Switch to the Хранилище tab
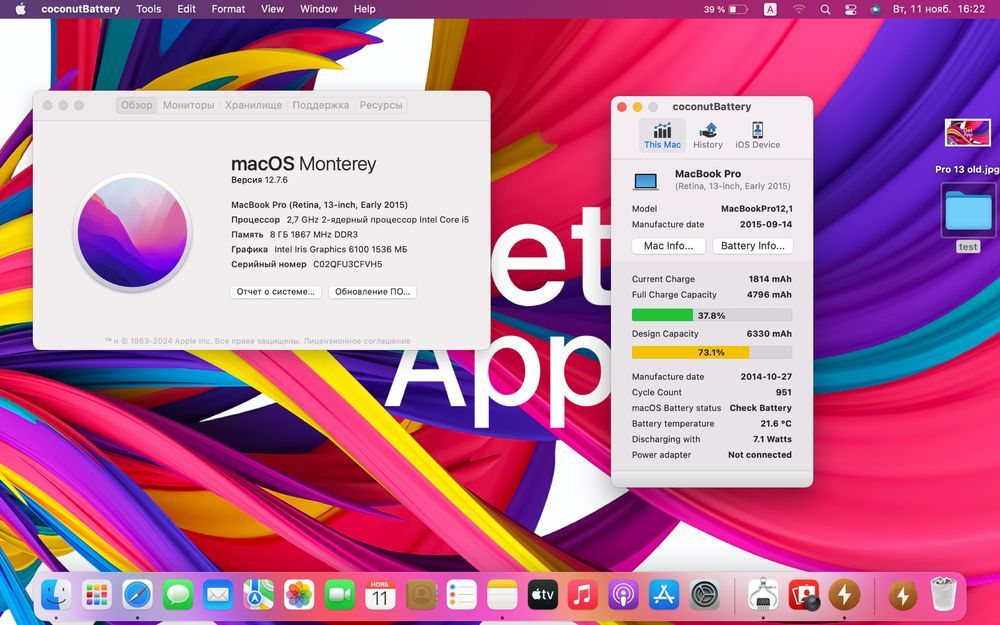 253,105
